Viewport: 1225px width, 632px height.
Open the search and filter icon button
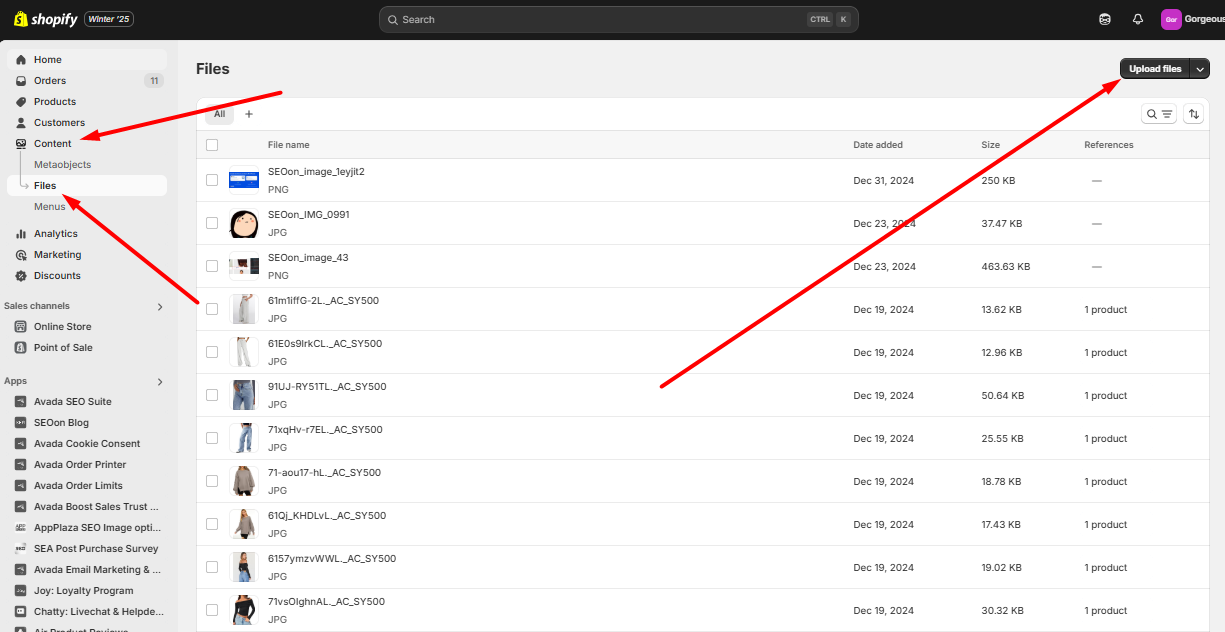click(x=1159, y=114)
